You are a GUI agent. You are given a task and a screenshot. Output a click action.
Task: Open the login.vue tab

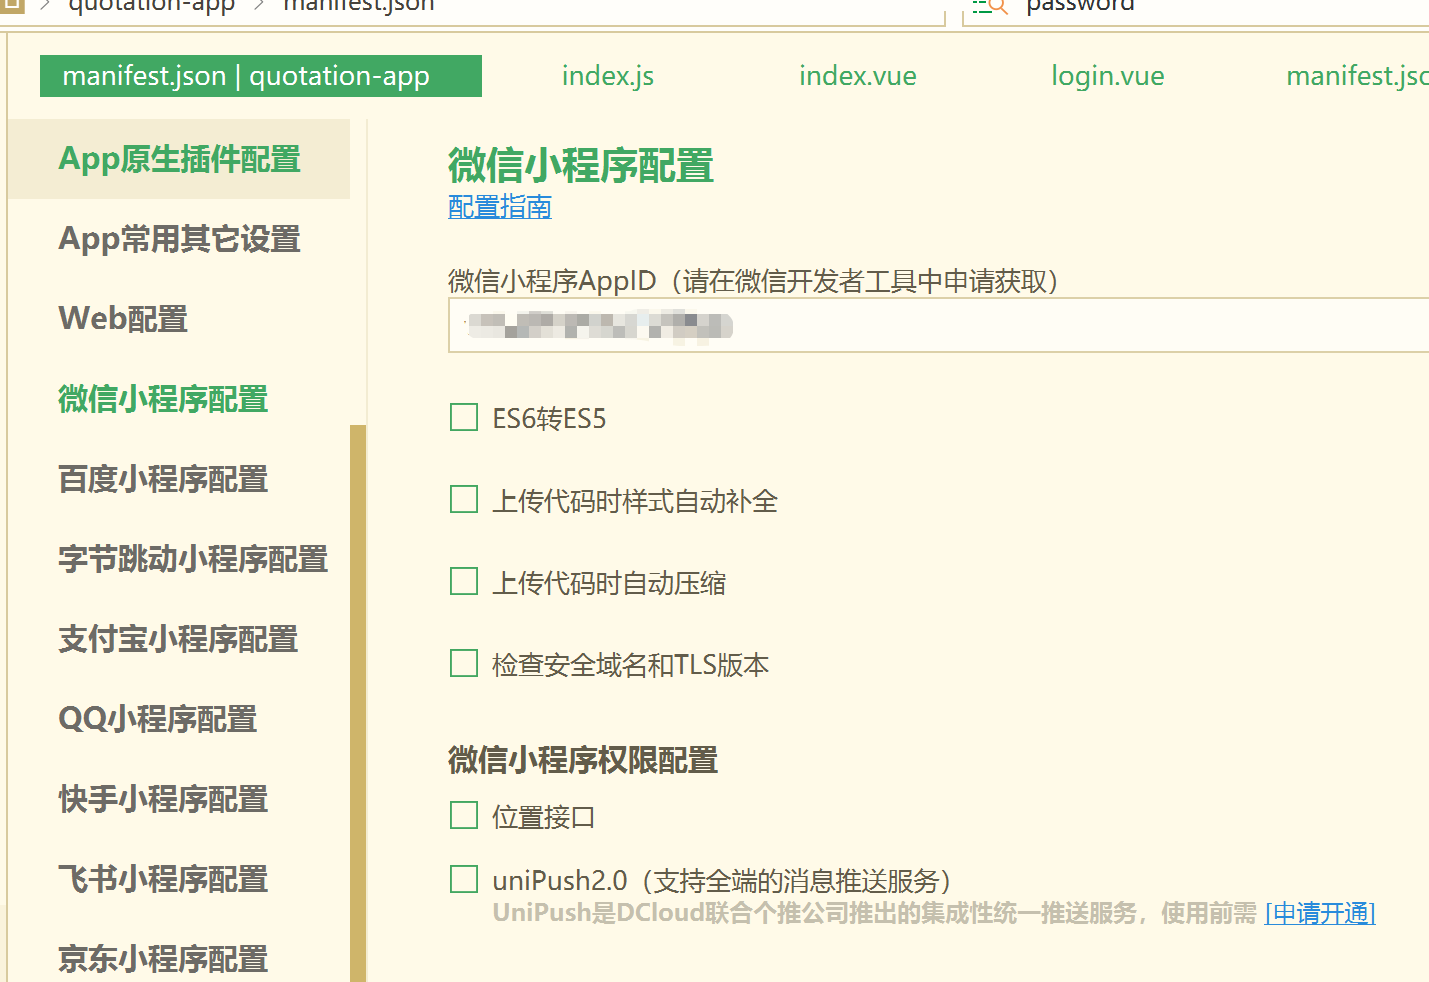[x=1108, y=76]
